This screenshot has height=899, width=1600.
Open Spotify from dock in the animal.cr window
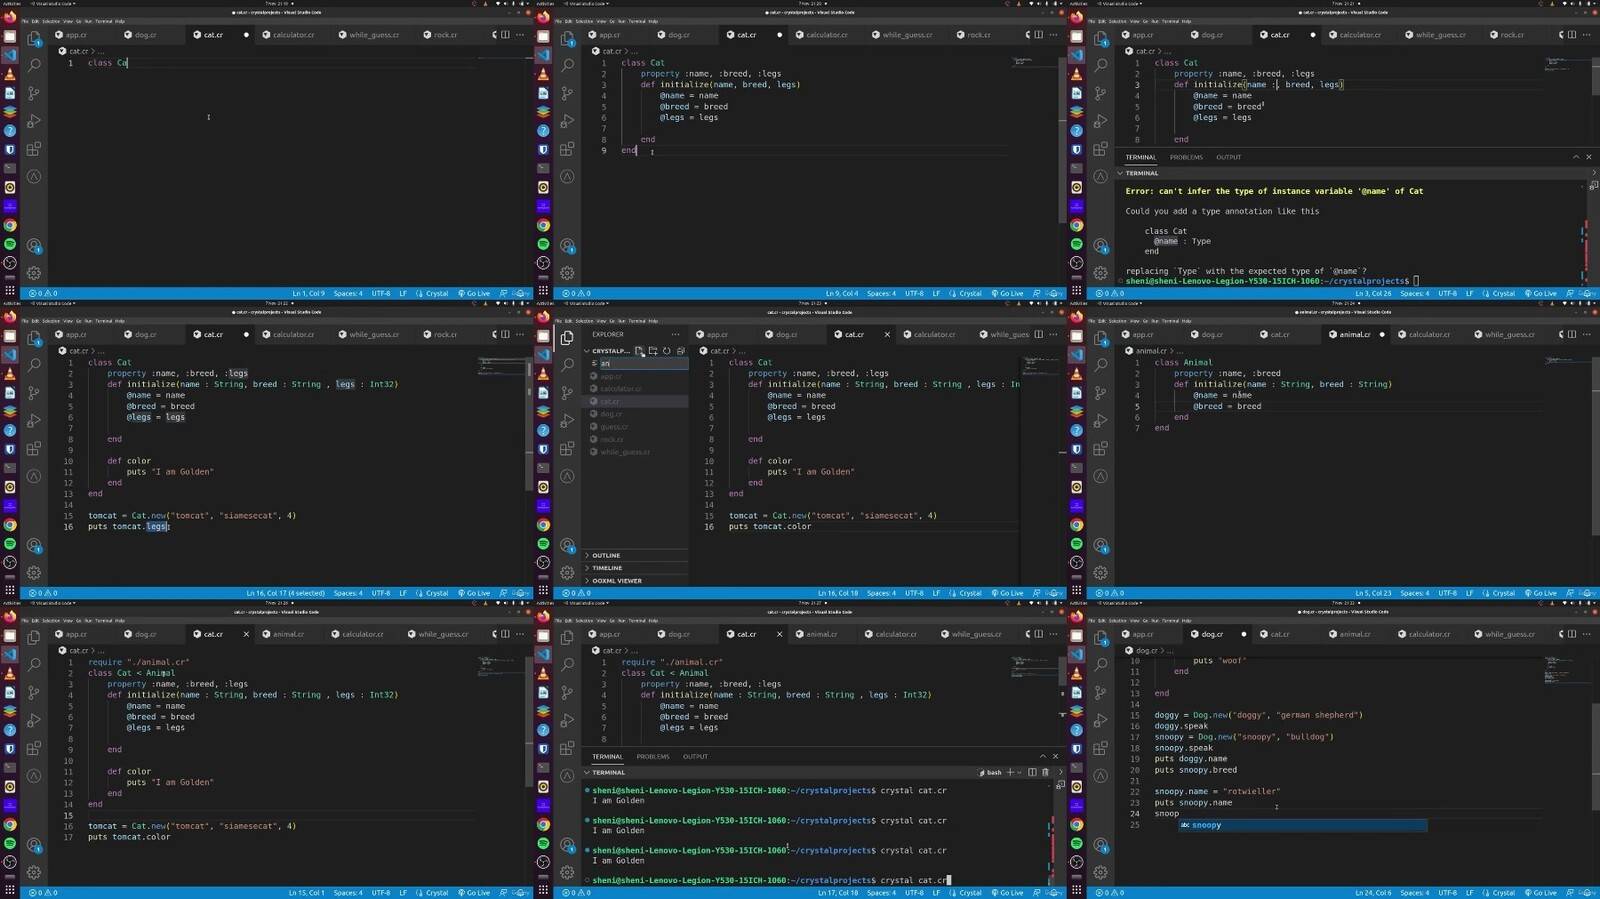pos(1077,544)
